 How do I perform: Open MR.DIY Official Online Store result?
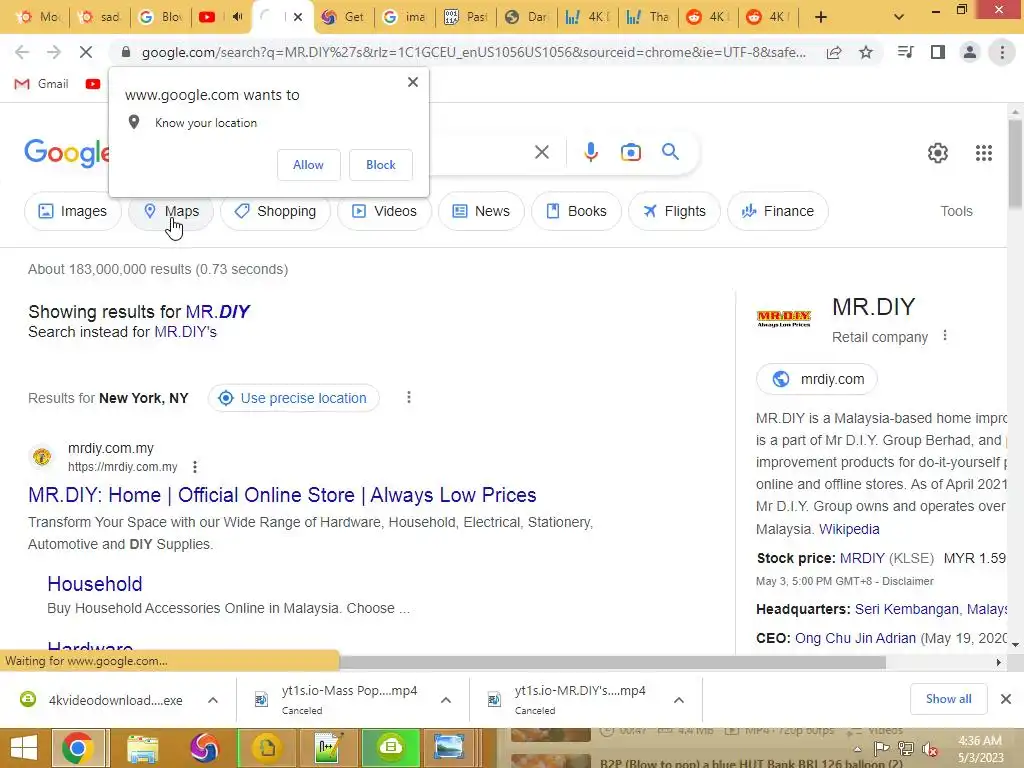coord(282,495)
